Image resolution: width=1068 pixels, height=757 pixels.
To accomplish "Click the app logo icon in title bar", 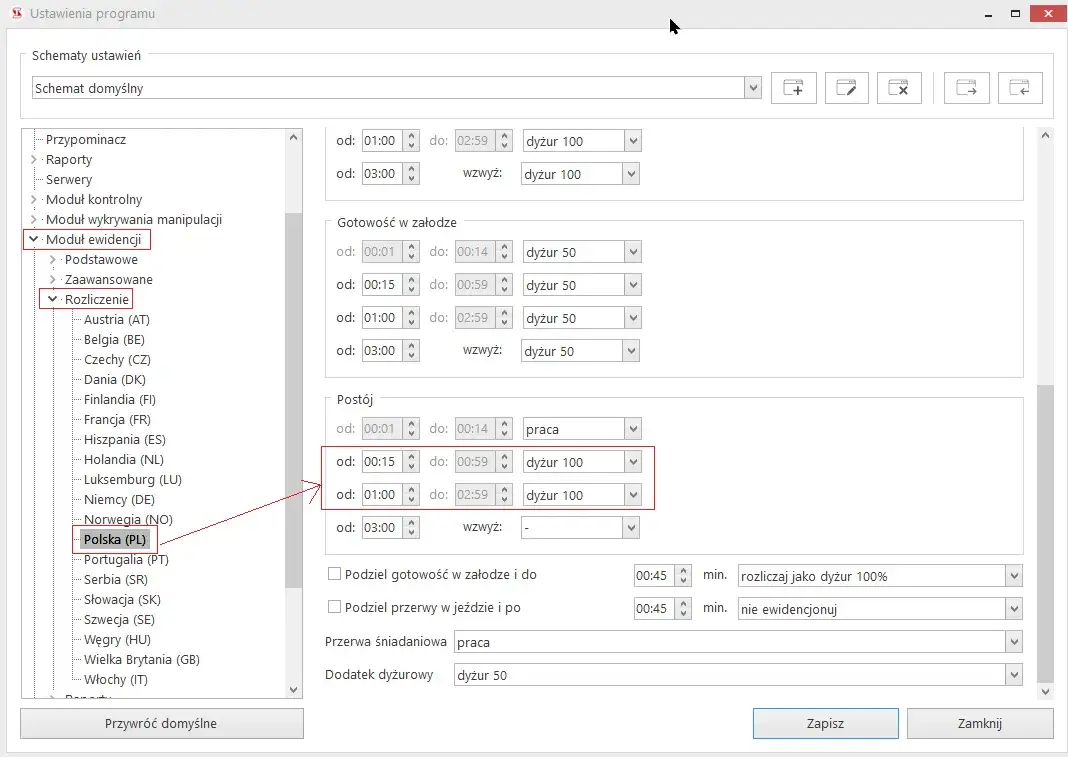I will pos(15,14).
